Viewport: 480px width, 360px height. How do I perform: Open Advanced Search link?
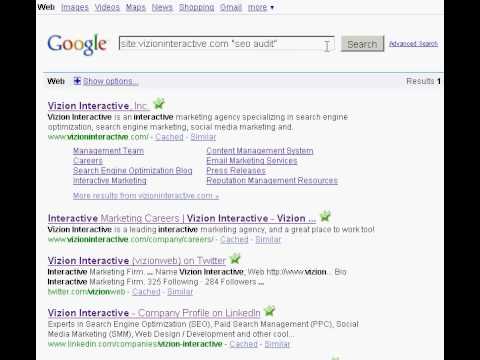pos(413,44)
